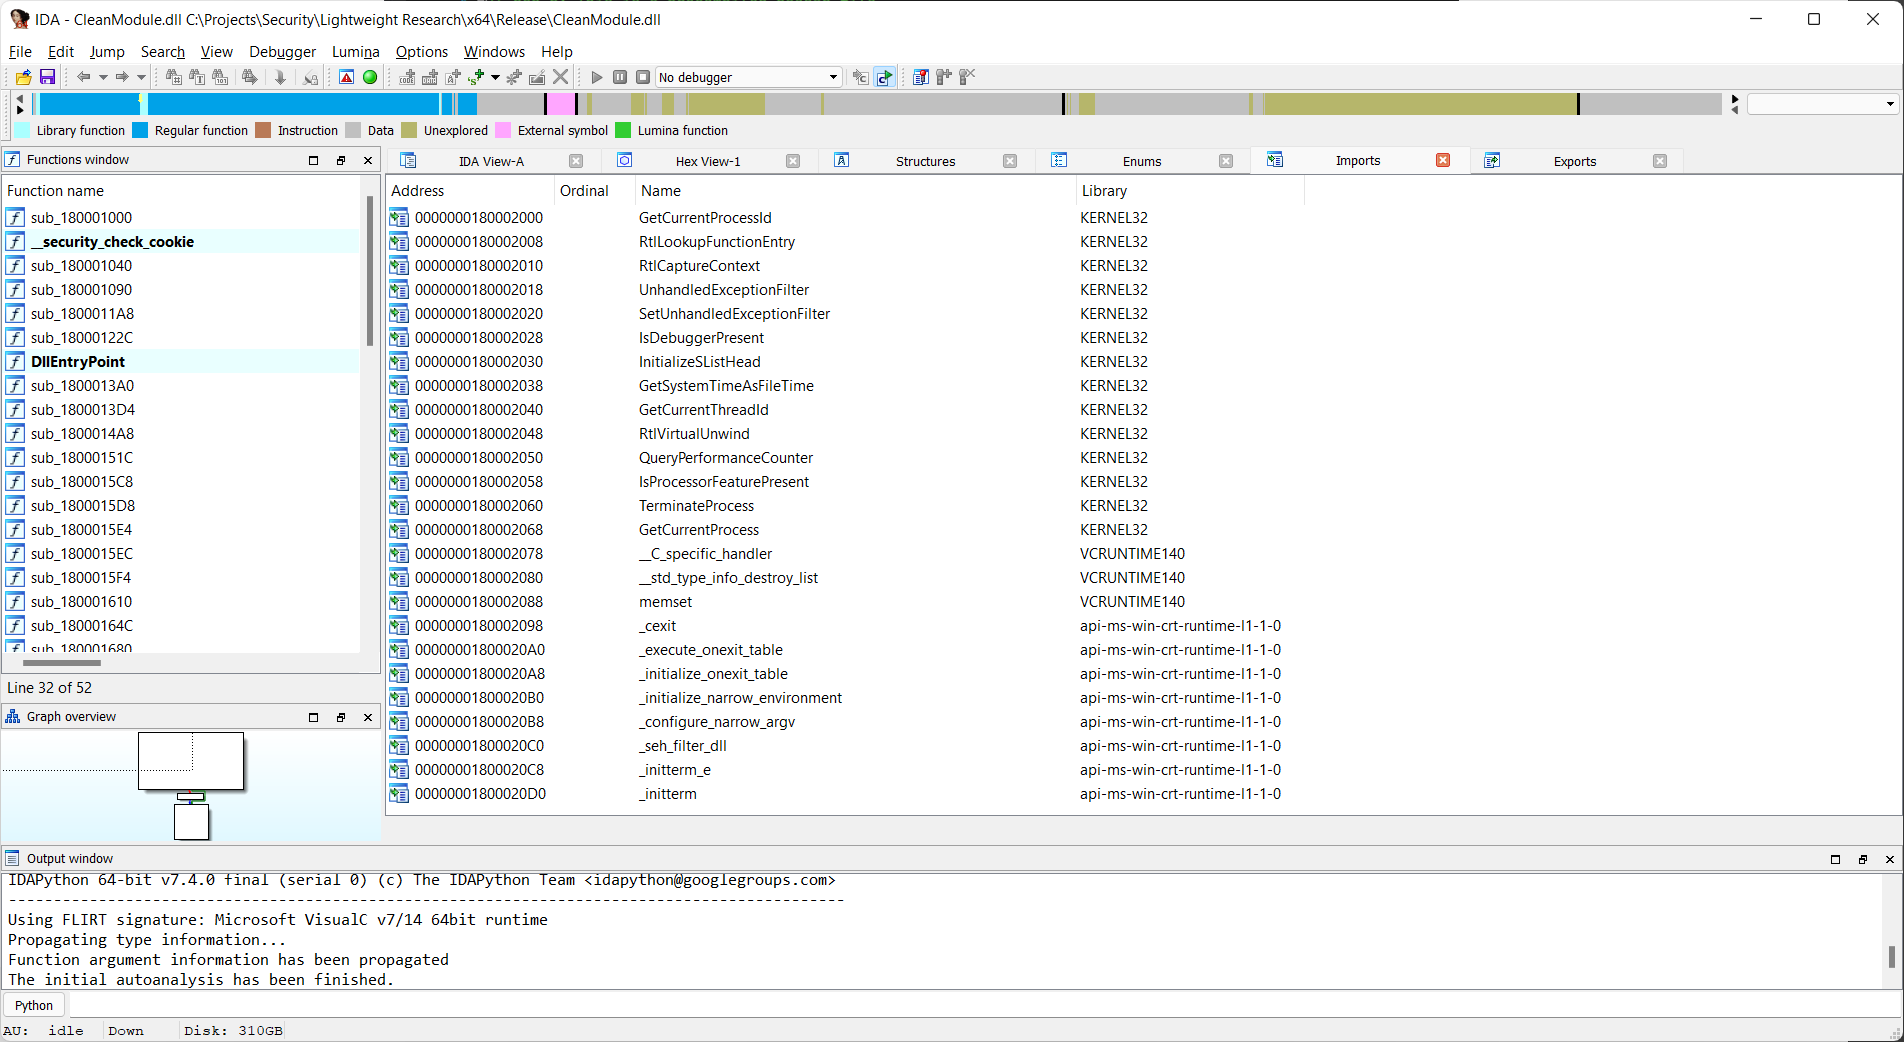Click the Functions window vertical scrollbar
1904x1042 pixels.
369,270
